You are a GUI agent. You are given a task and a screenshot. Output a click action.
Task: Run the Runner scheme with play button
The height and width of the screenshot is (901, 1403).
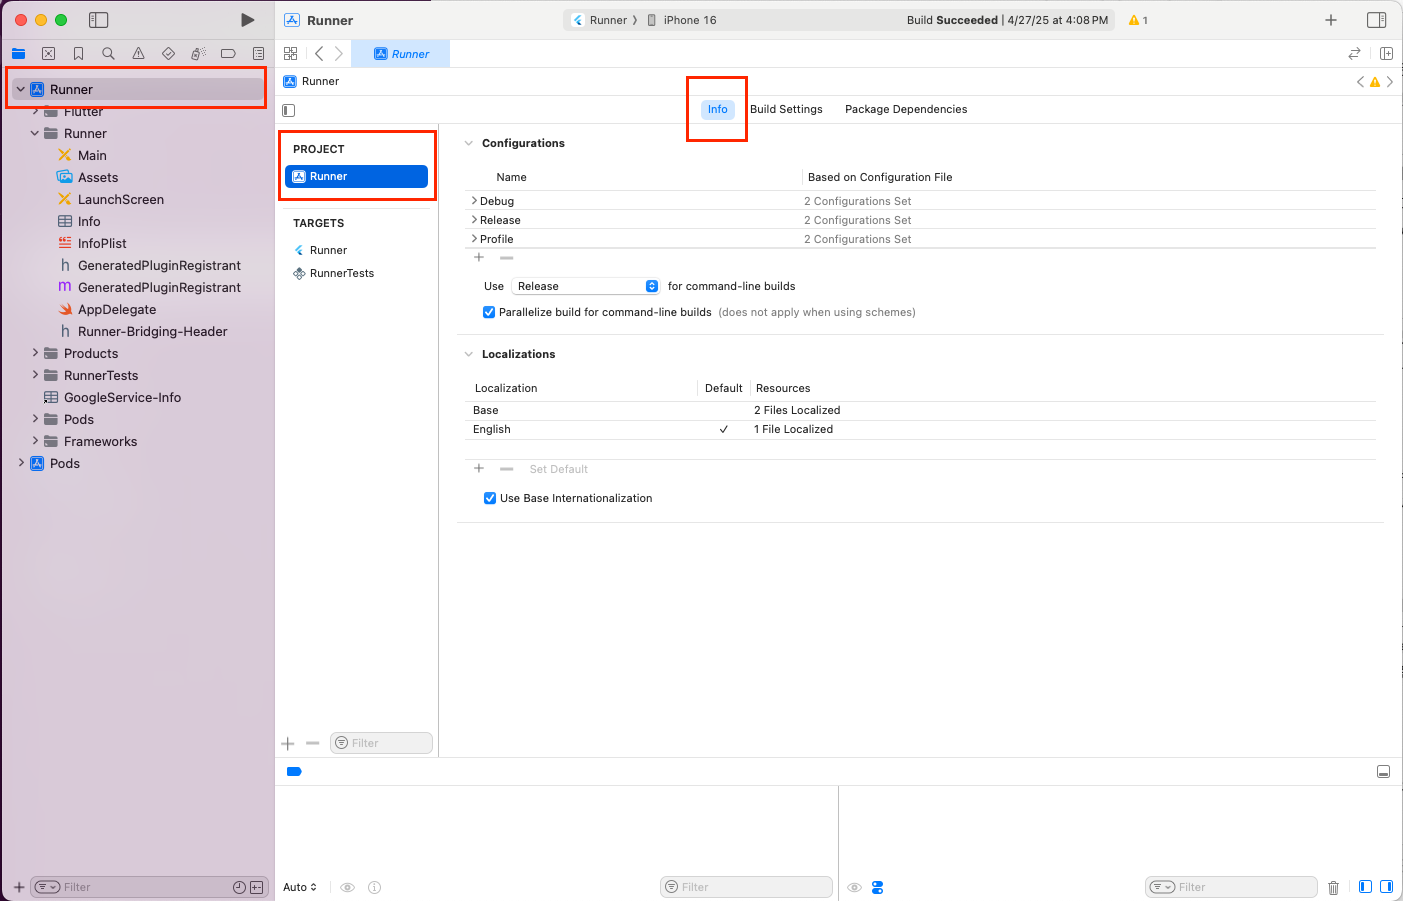coord(247,20)
